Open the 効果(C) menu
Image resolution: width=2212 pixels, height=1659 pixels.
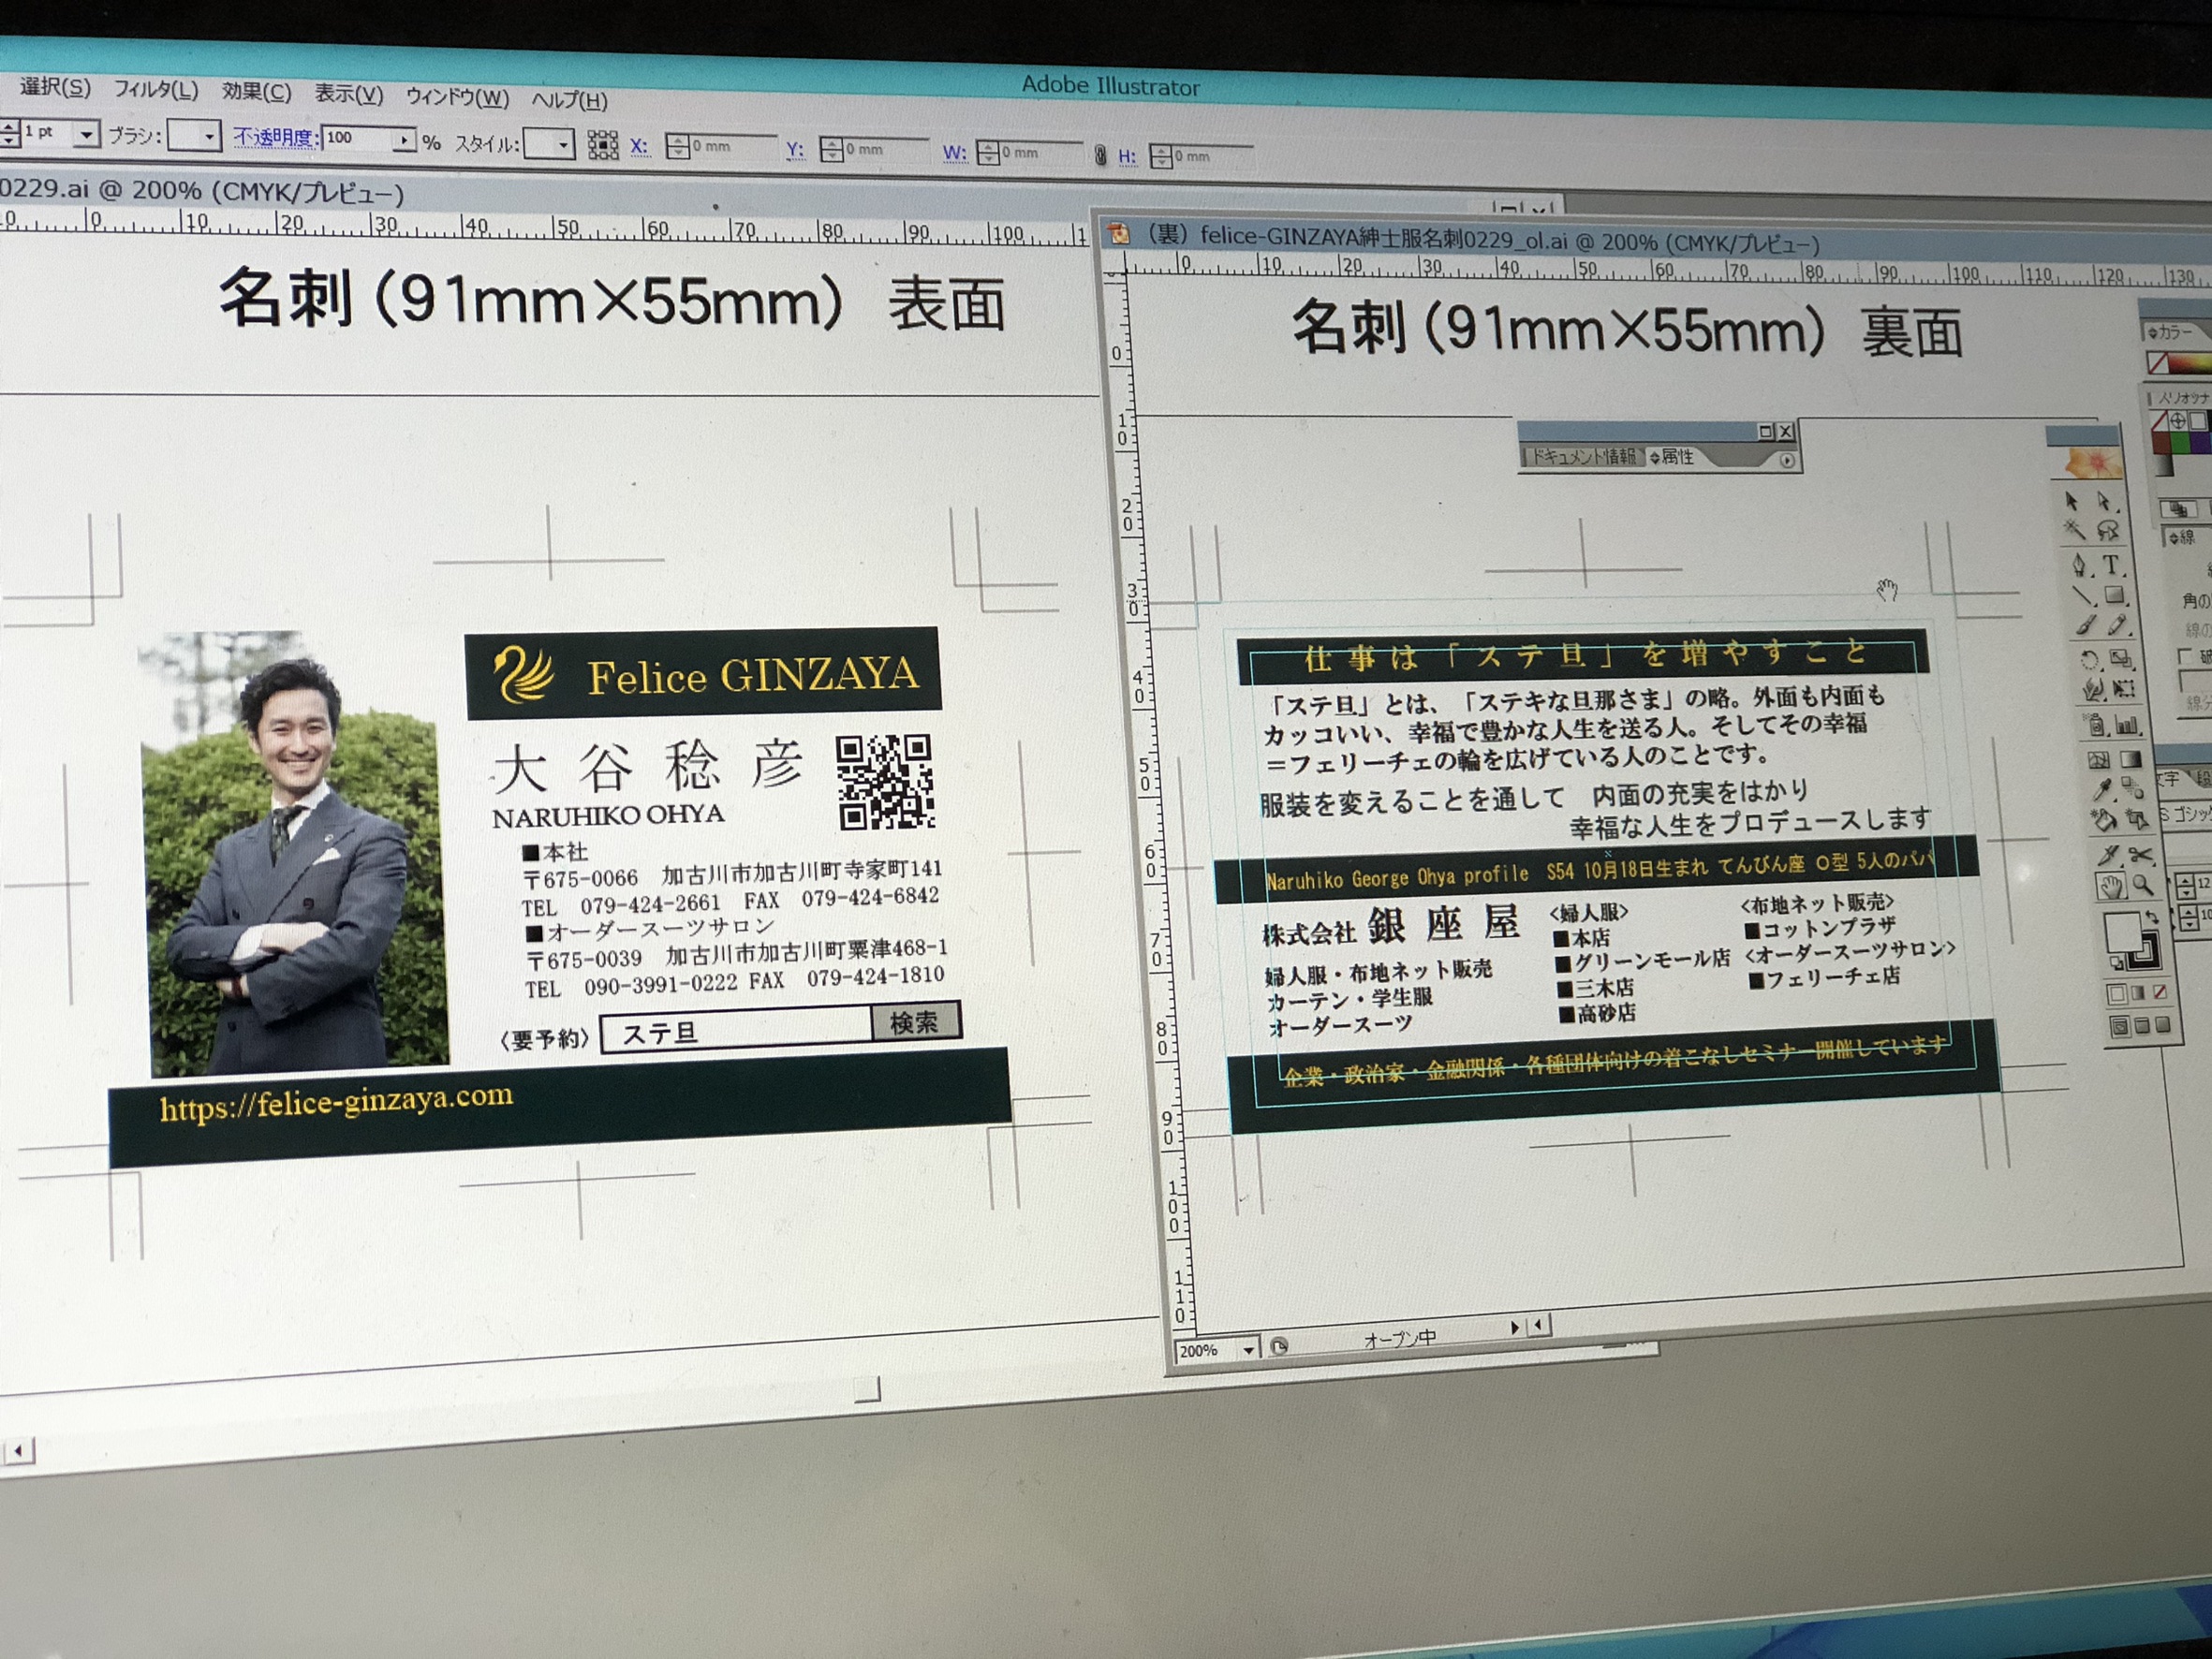coord(256,92)
